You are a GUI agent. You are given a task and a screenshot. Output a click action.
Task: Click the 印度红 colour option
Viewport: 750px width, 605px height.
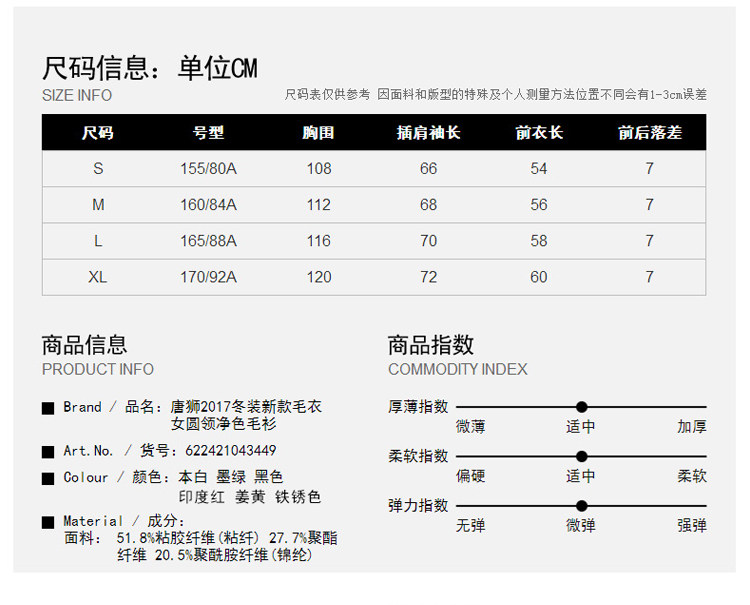coord(202,497)
